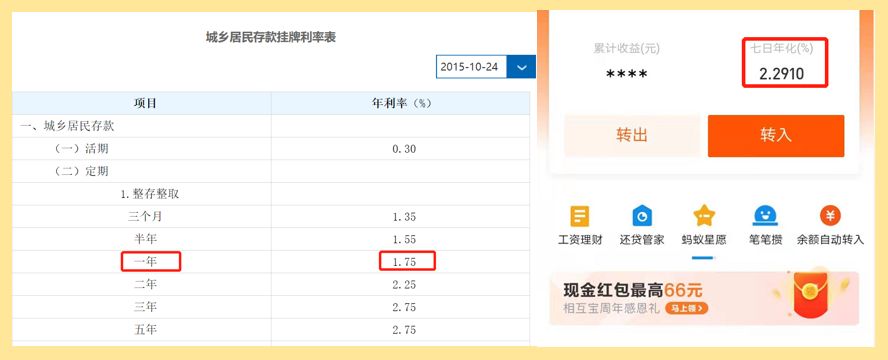
Task: Click the 累计收益(元) label
Action: [x=626, y=49]
